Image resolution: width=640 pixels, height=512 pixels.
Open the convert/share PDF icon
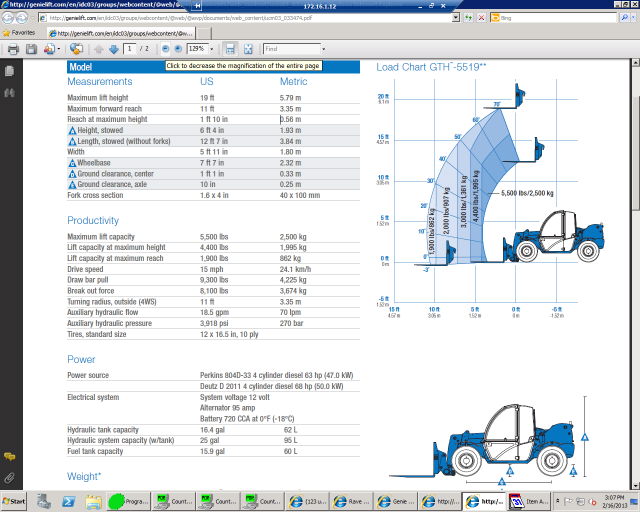click(49, 49)
